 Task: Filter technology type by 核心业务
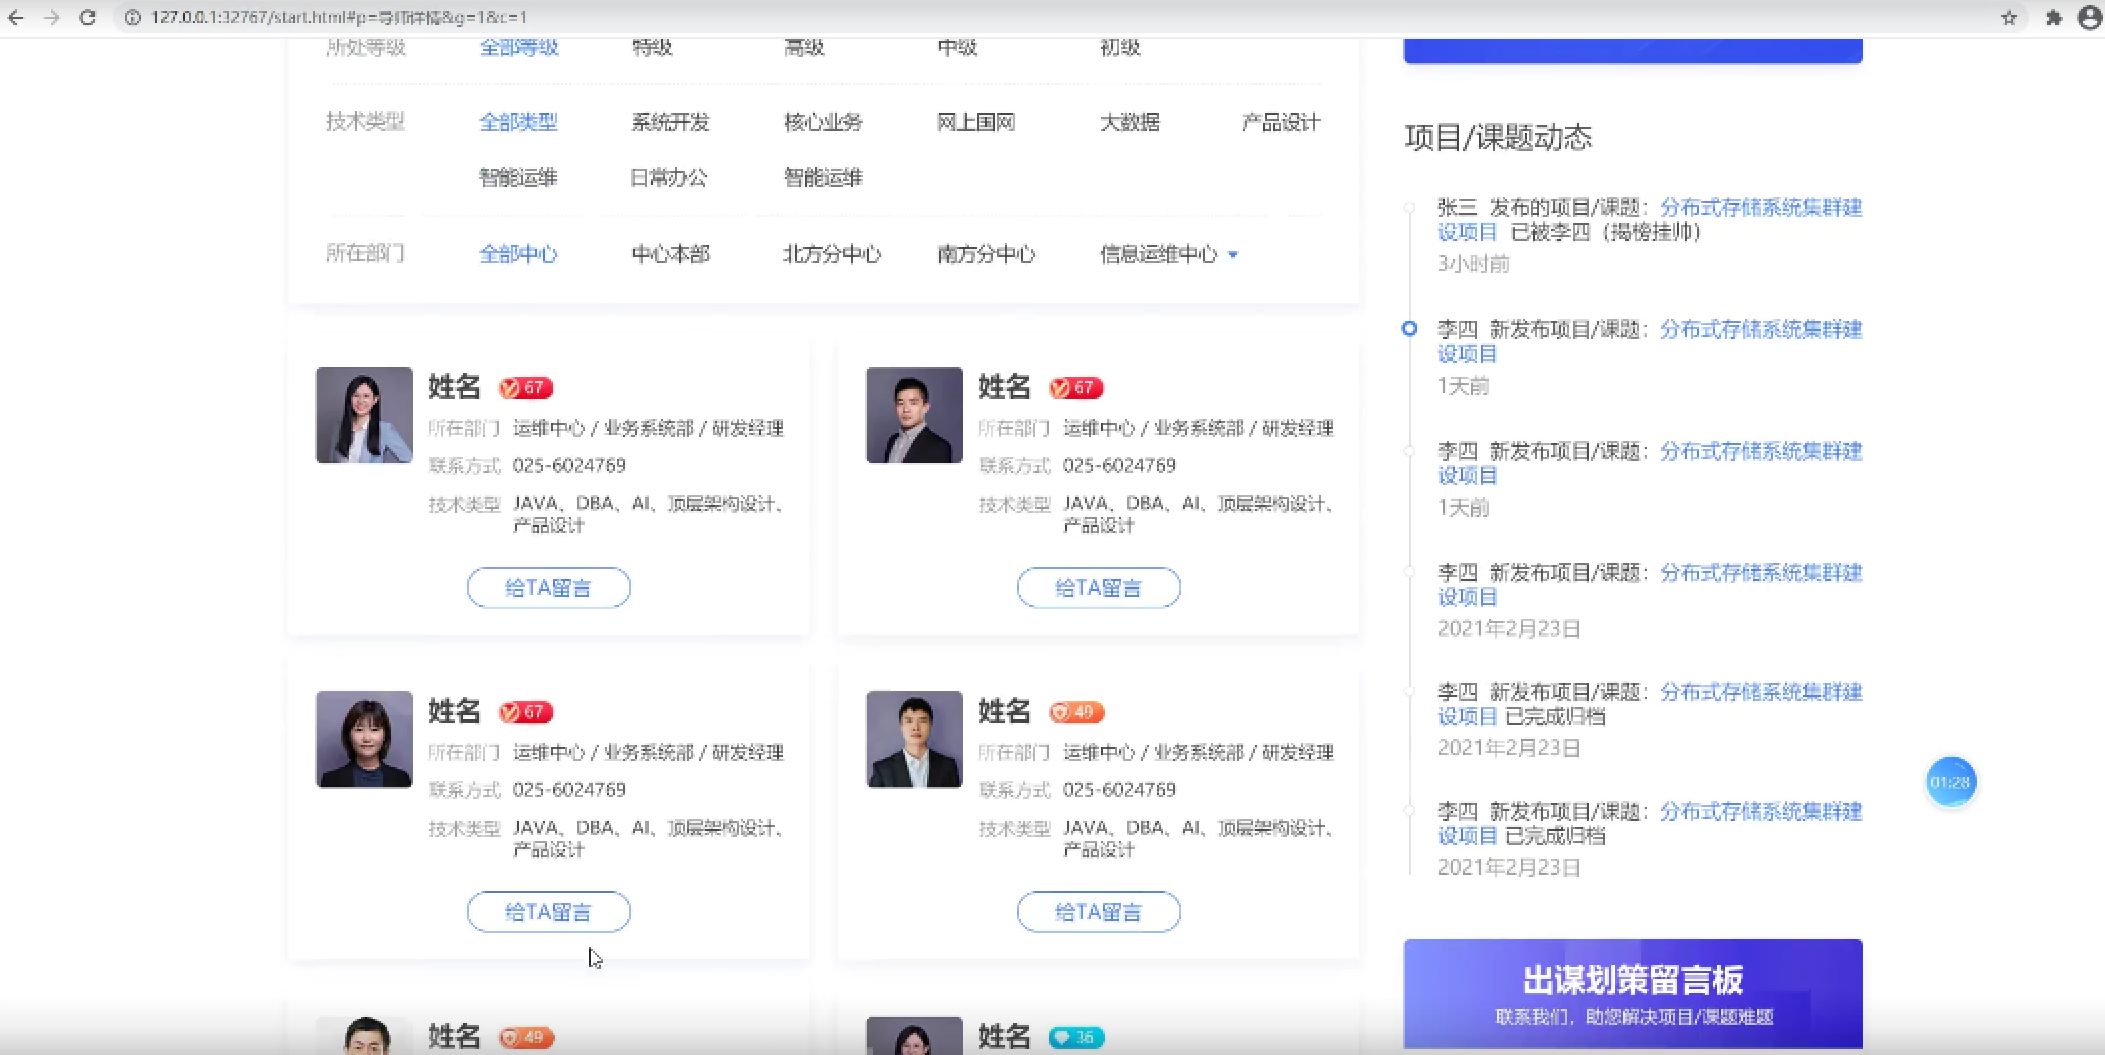point(823,122)
